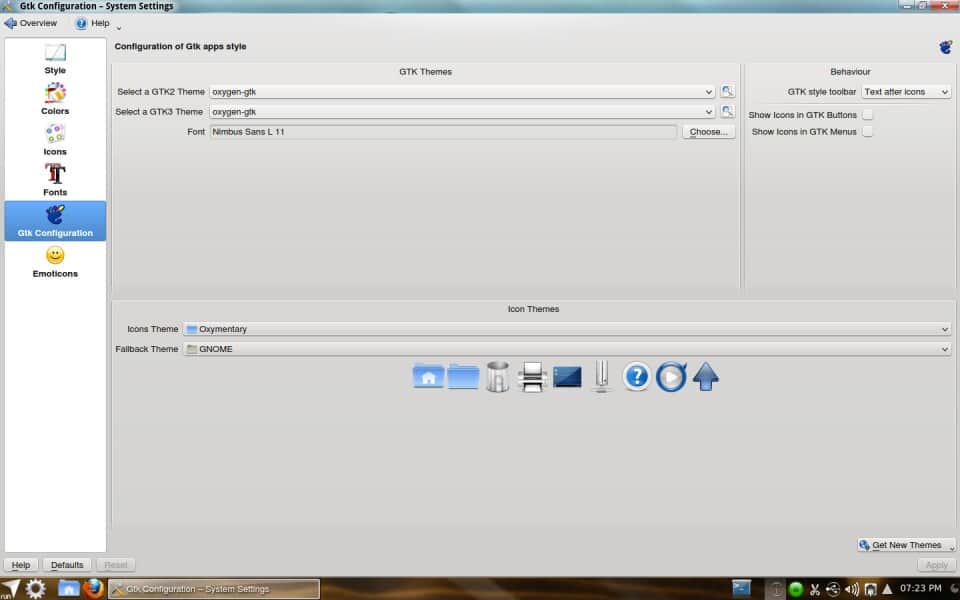Click the Apply button

(x=936, y=564)
